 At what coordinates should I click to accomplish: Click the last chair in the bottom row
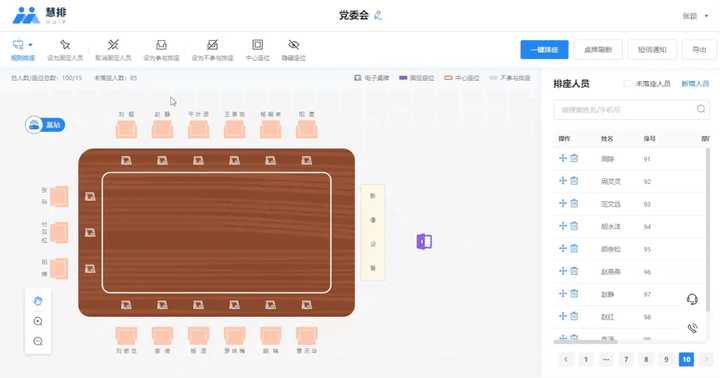(x=307, y=336)
